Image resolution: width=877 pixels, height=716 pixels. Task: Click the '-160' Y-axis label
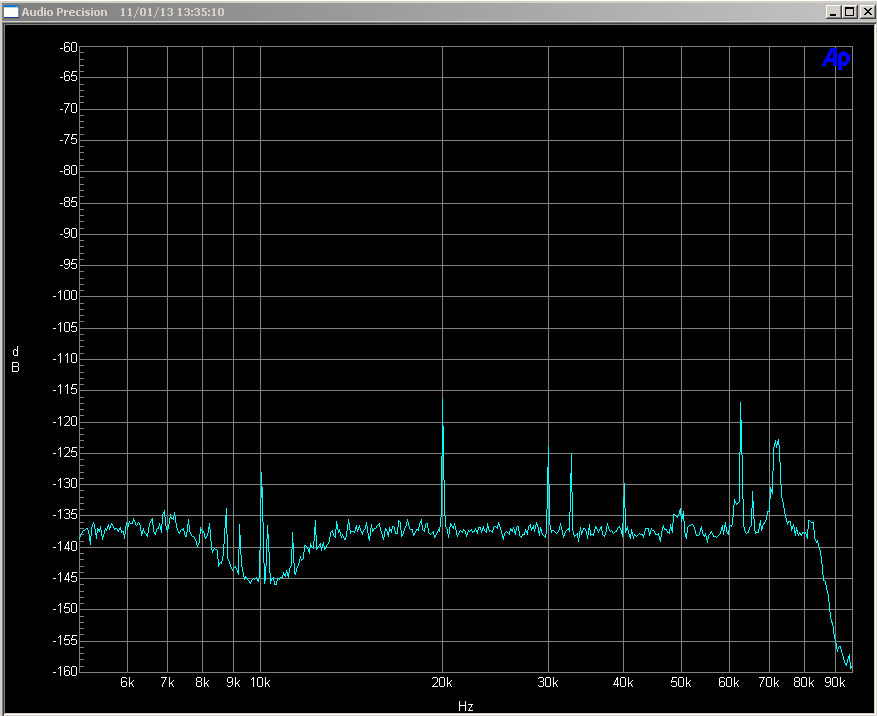[65, 671]
